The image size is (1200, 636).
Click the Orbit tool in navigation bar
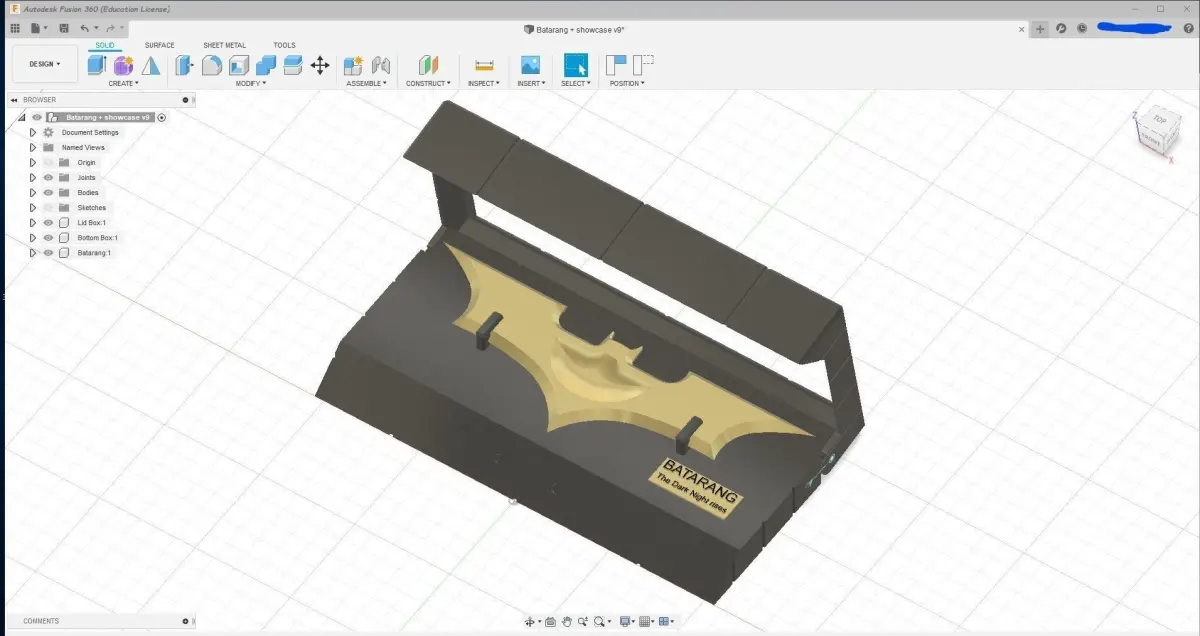pos(532,622)
